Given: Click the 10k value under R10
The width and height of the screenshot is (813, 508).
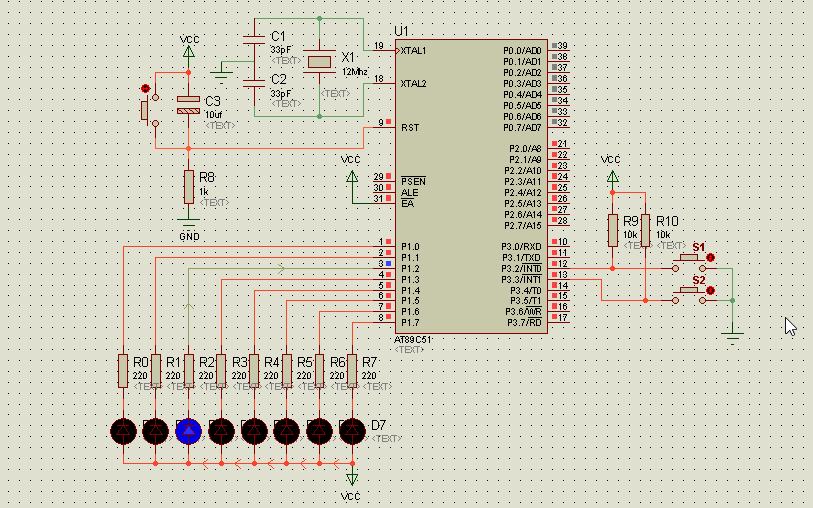Looking at the screenshot, I should click(663, 235).
